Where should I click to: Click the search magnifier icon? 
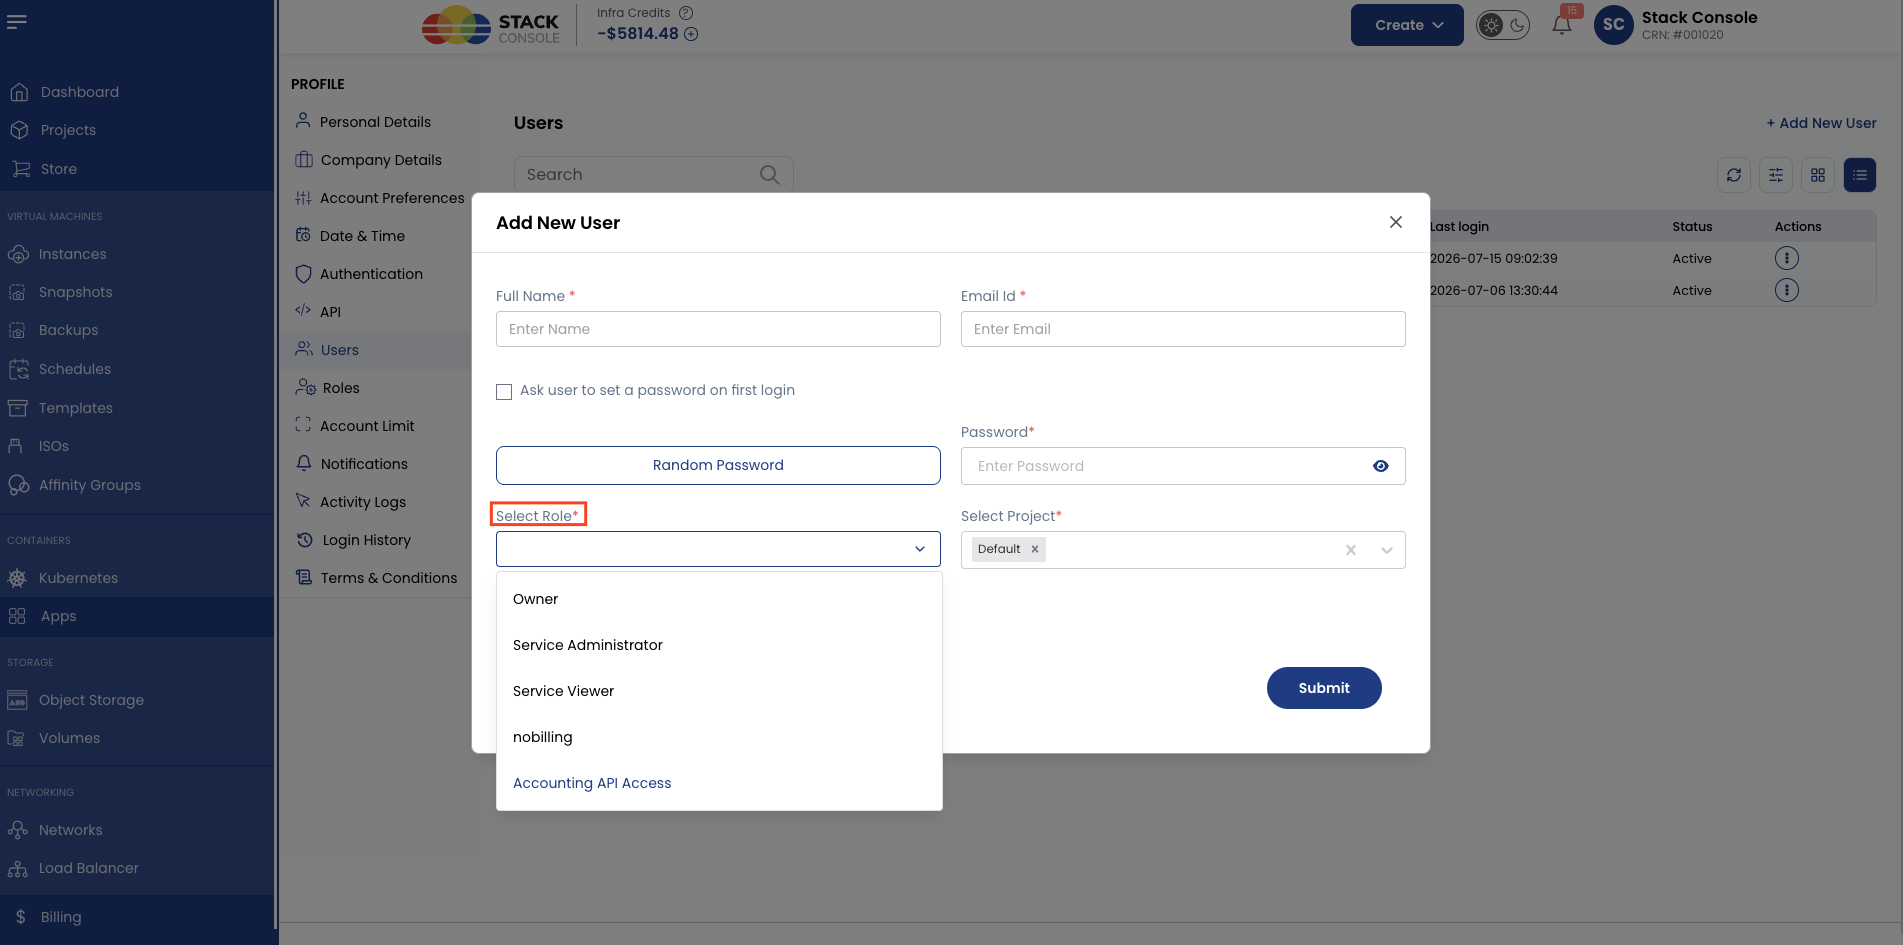coord(769,174)
